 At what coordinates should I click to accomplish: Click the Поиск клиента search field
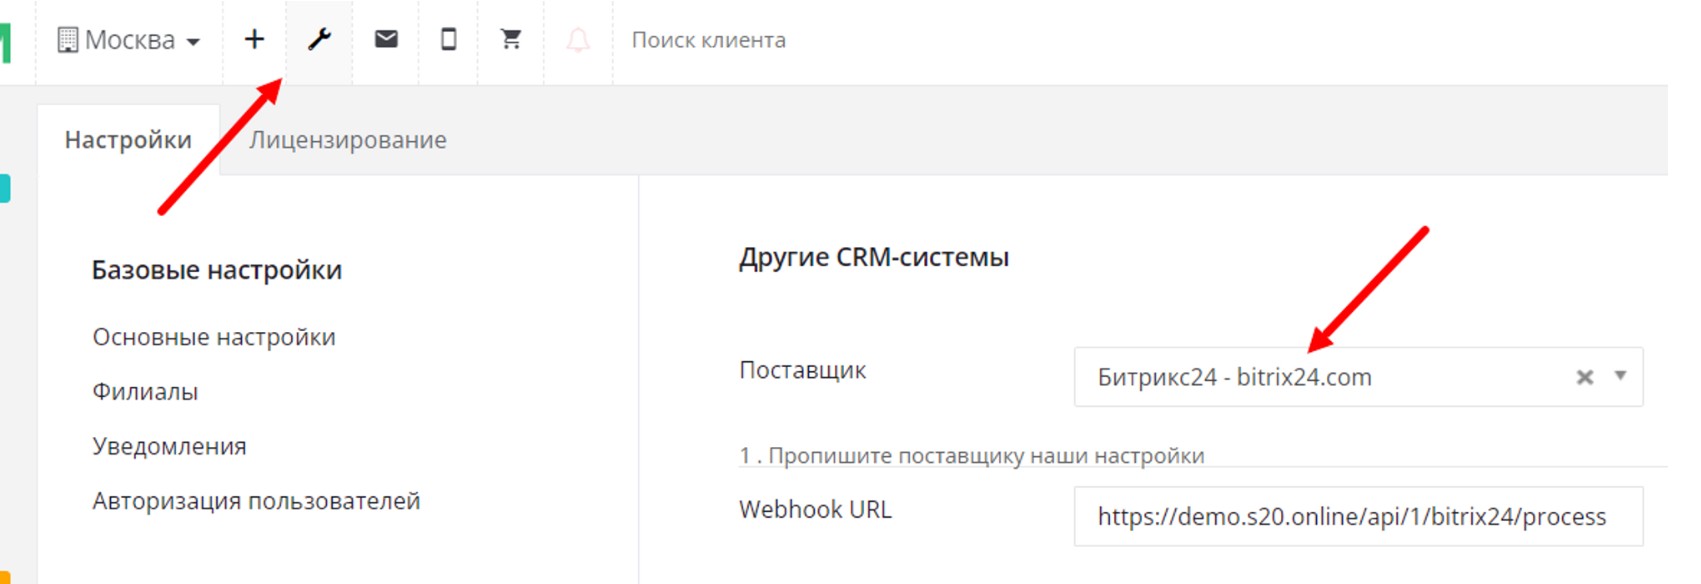click(708, 40)
